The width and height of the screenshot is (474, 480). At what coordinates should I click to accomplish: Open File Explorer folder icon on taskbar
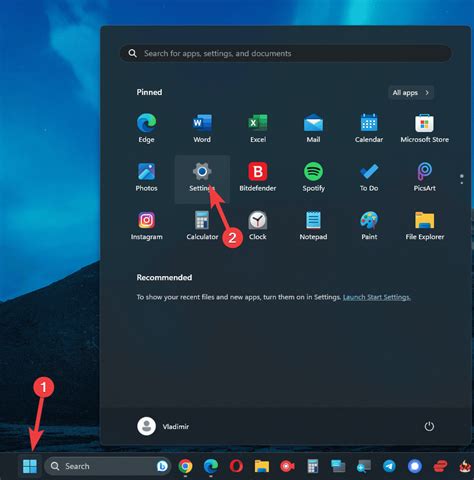coord(262,466)
